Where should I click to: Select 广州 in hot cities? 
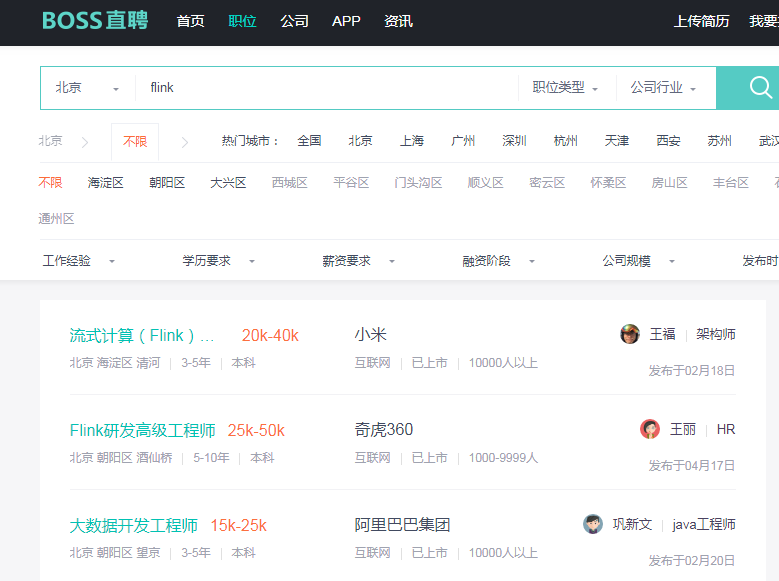[463, 141]
